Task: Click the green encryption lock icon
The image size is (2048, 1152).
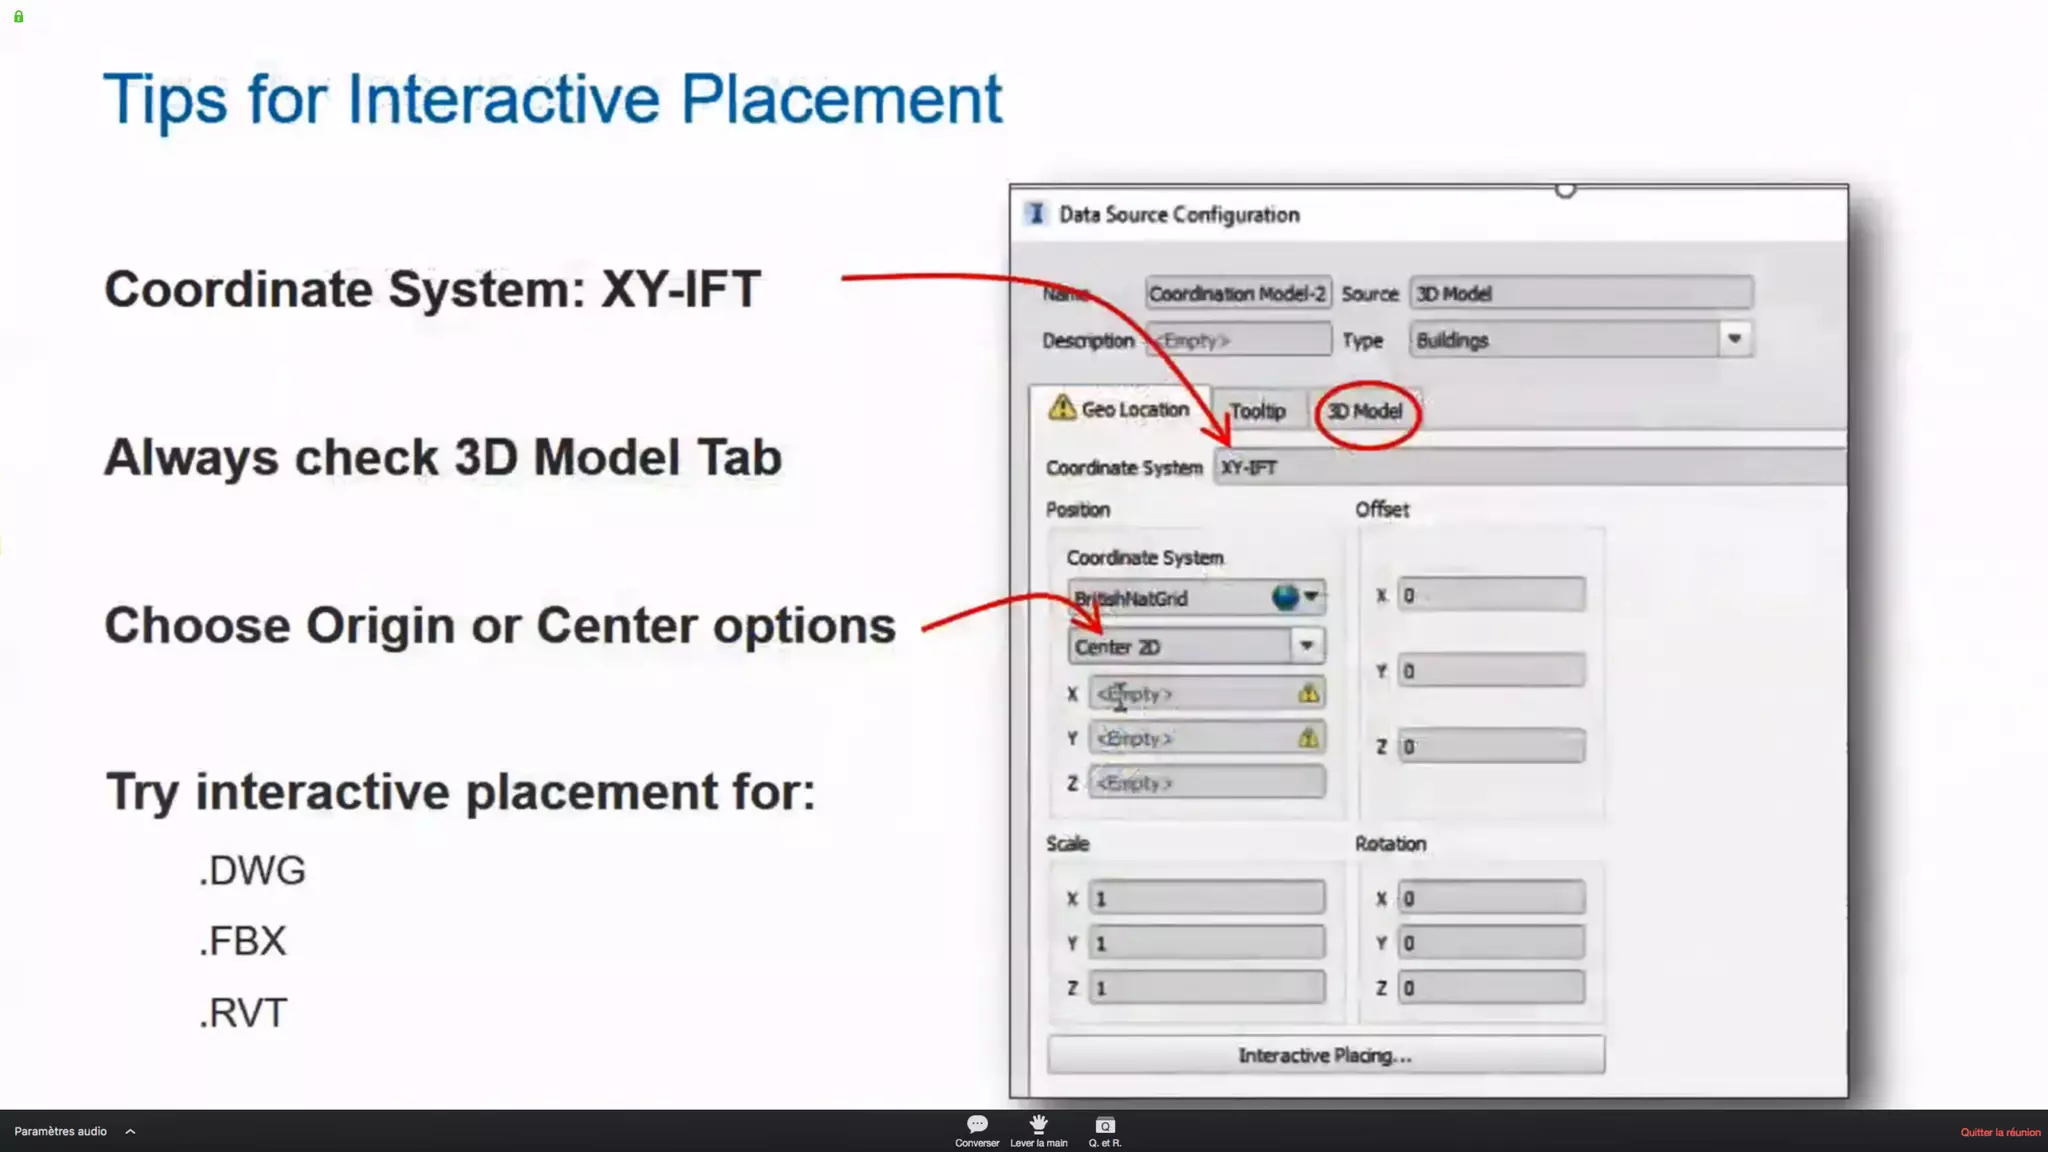Action: click(x=18, y=17)
